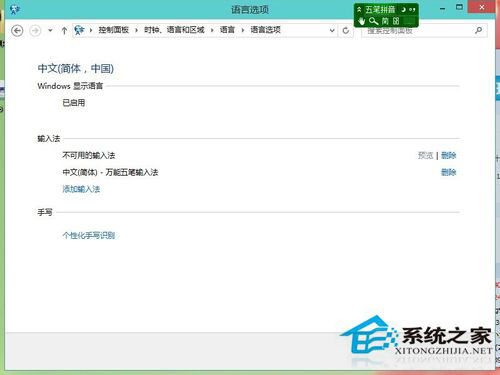This screenshot has width=500, height=375.
Task: Toggle half-width moon icon on IME bar
Action: pos(404,9)
